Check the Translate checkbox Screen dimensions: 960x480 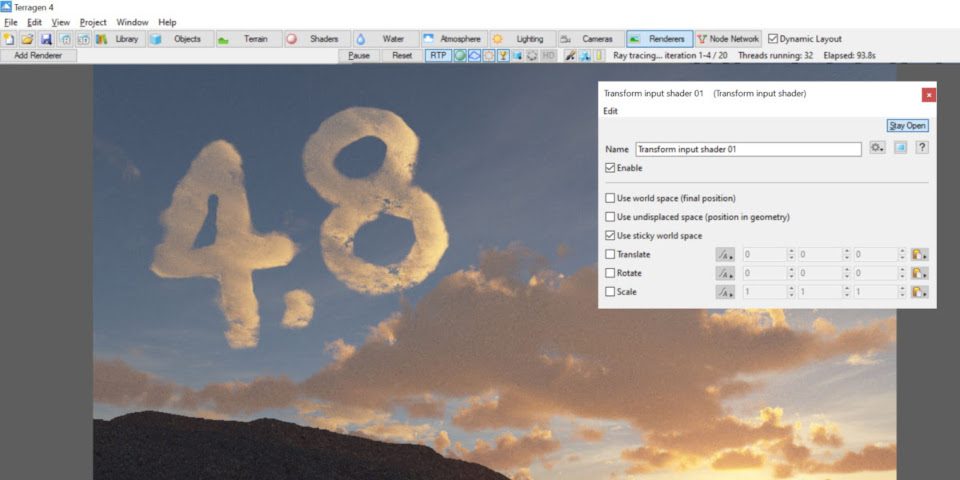[611, 255]
